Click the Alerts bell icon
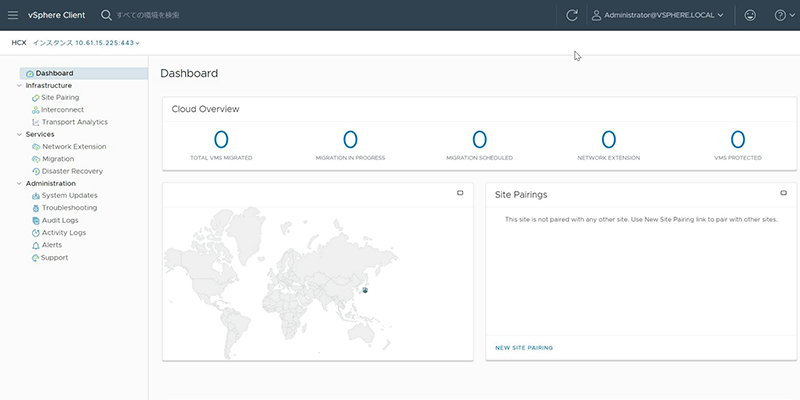Screen dimensions: 800x400 (x=36, y=245)
